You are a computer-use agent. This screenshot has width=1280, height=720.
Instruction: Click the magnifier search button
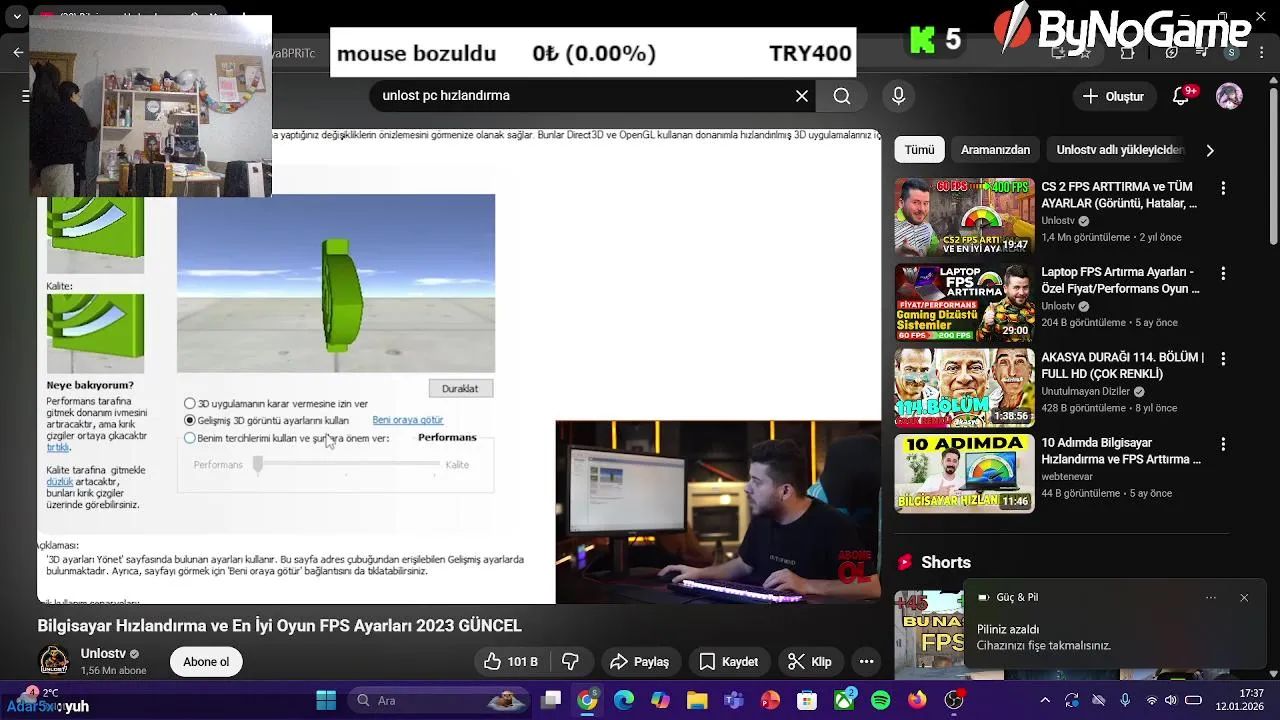click(x=842, y=96)
